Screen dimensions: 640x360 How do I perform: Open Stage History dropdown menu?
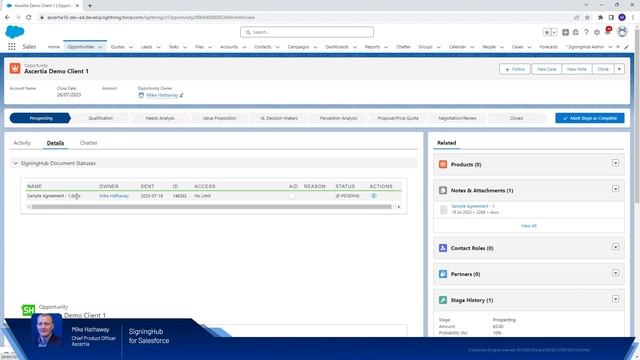point(615,299)
